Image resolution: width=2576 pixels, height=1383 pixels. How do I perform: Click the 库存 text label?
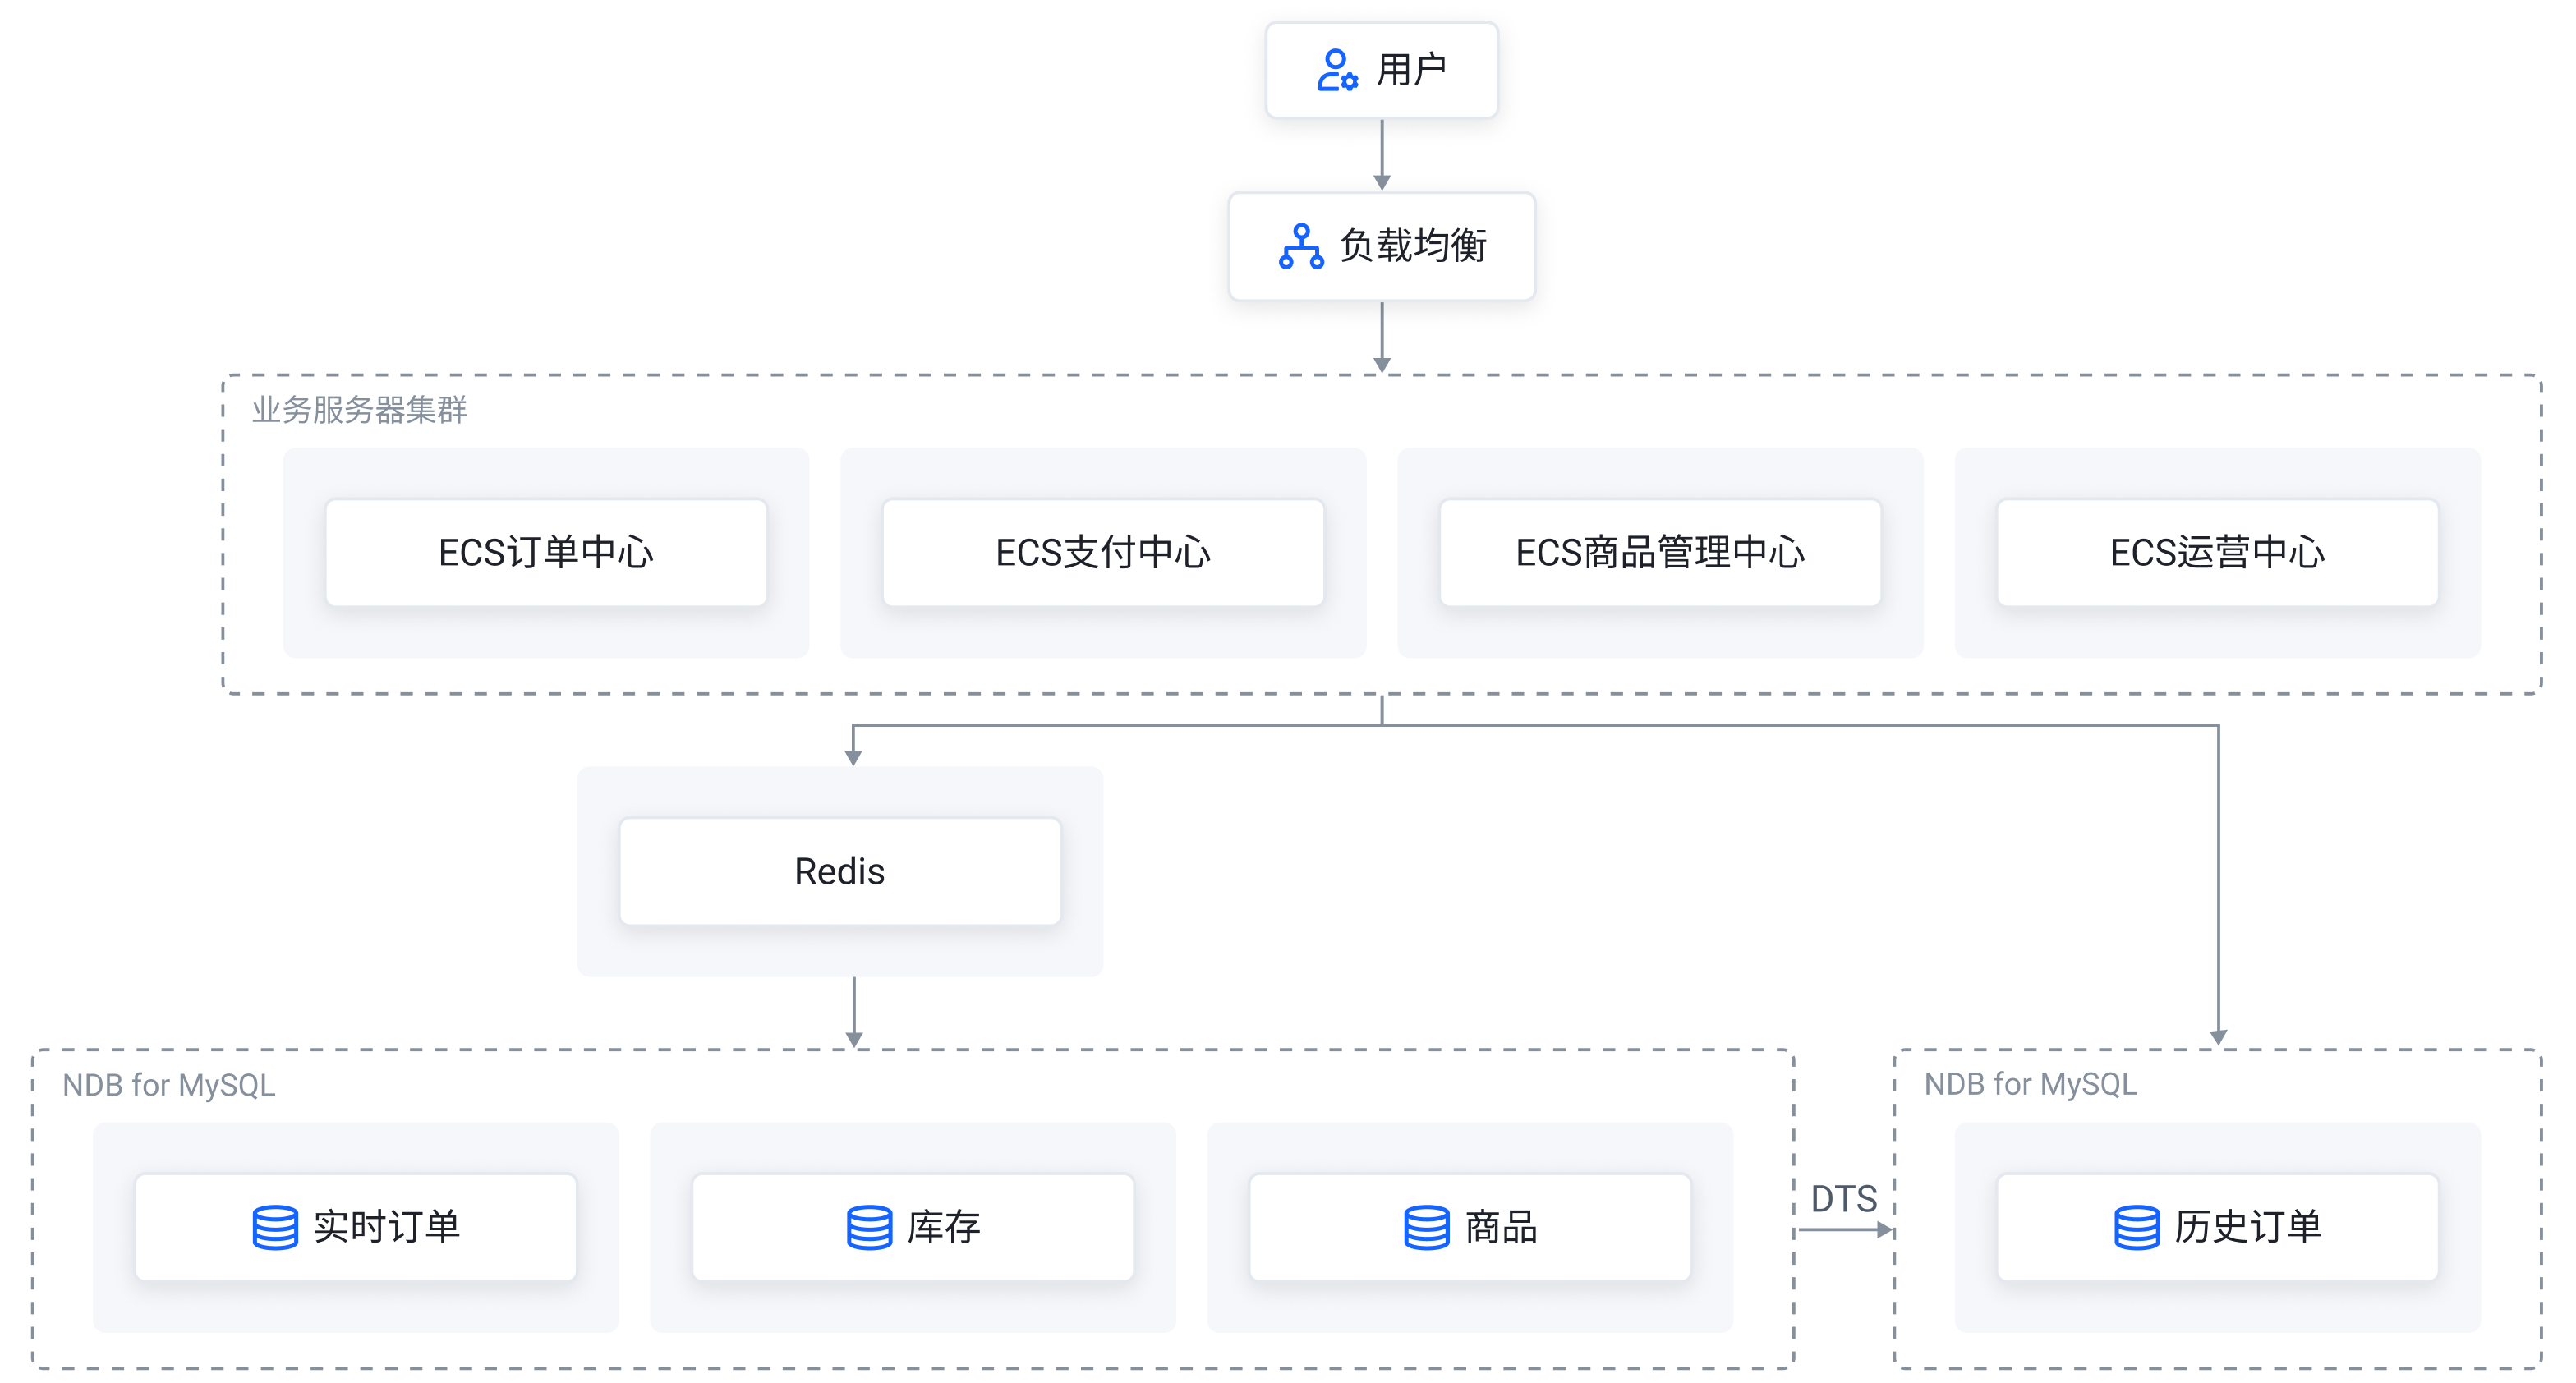tap(943, 1227)
